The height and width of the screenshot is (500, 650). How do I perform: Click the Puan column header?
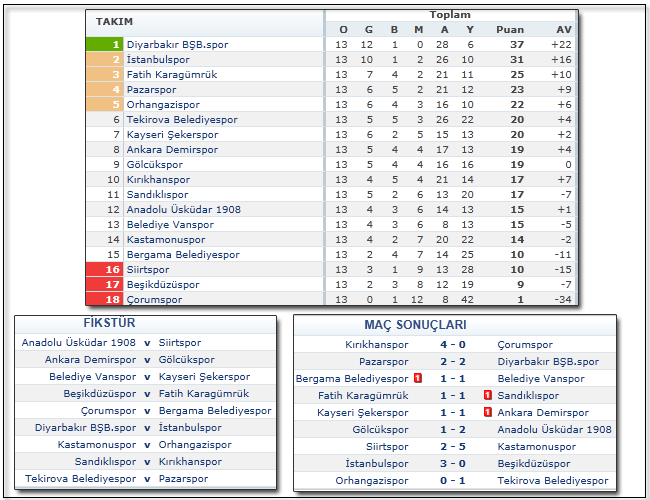click(510, 29)
